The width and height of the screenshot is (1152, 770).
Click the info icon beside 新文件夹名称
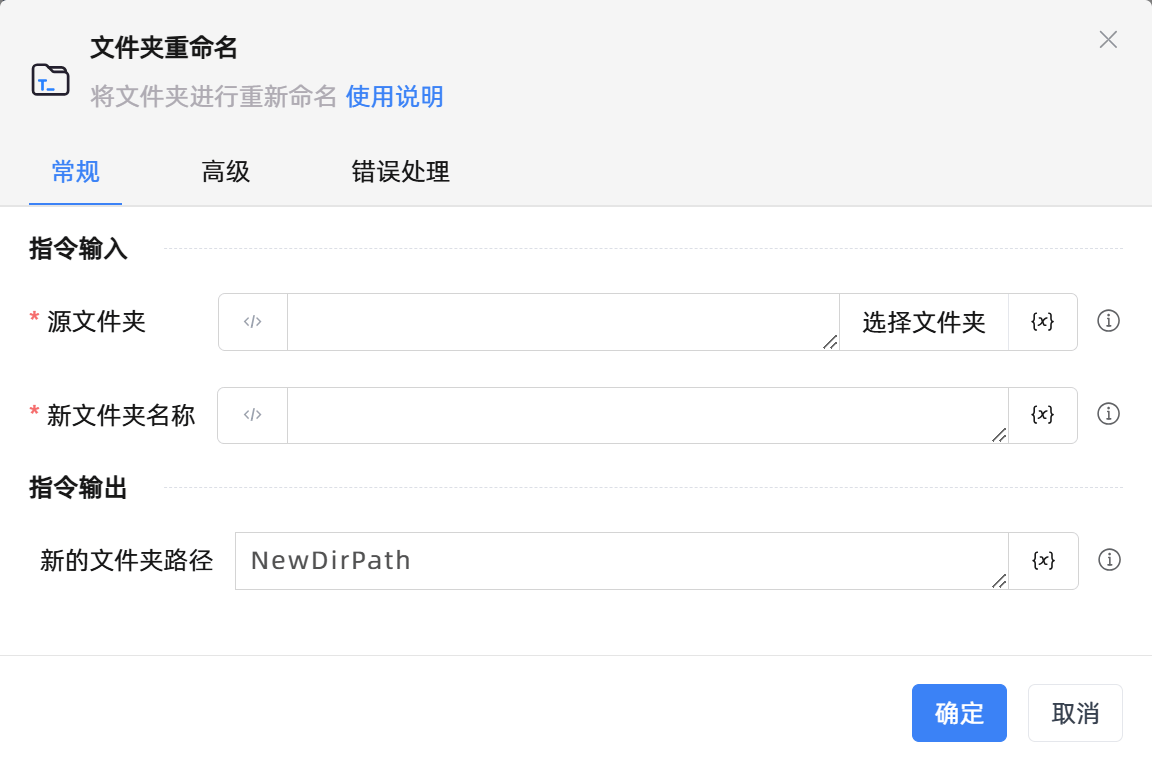click(1108, 415)
